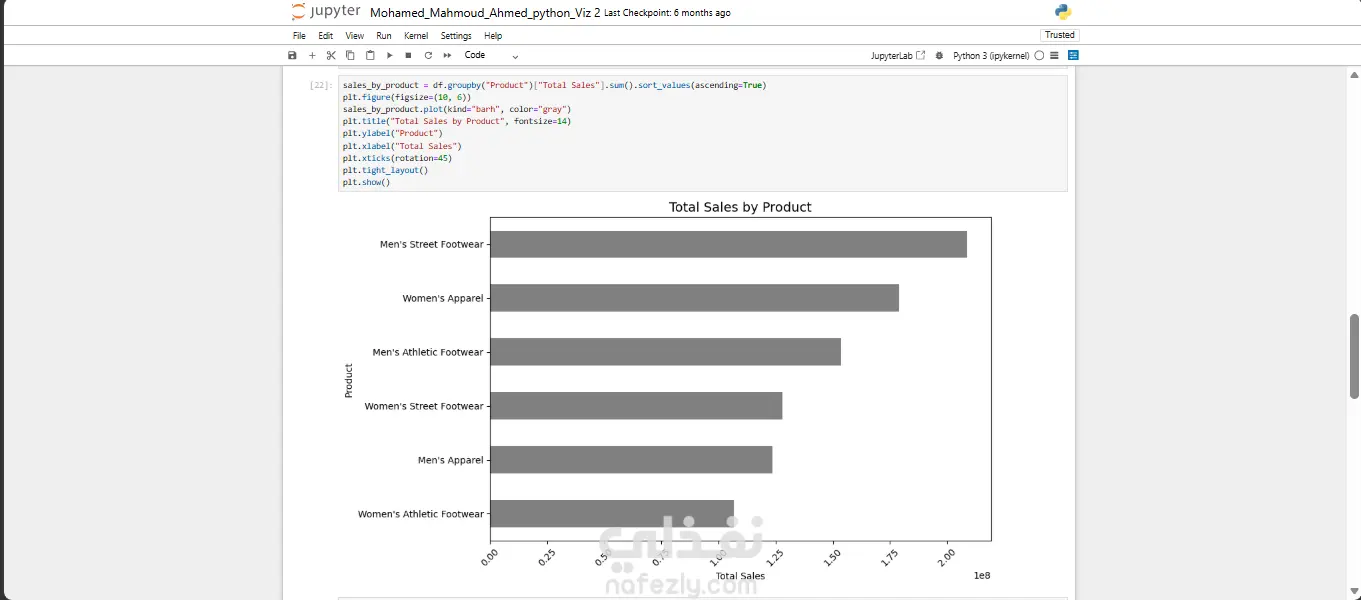Select the cell prompt number [22]
The height and width of the screenshot is (600, 1361).
tap(321, 86)
